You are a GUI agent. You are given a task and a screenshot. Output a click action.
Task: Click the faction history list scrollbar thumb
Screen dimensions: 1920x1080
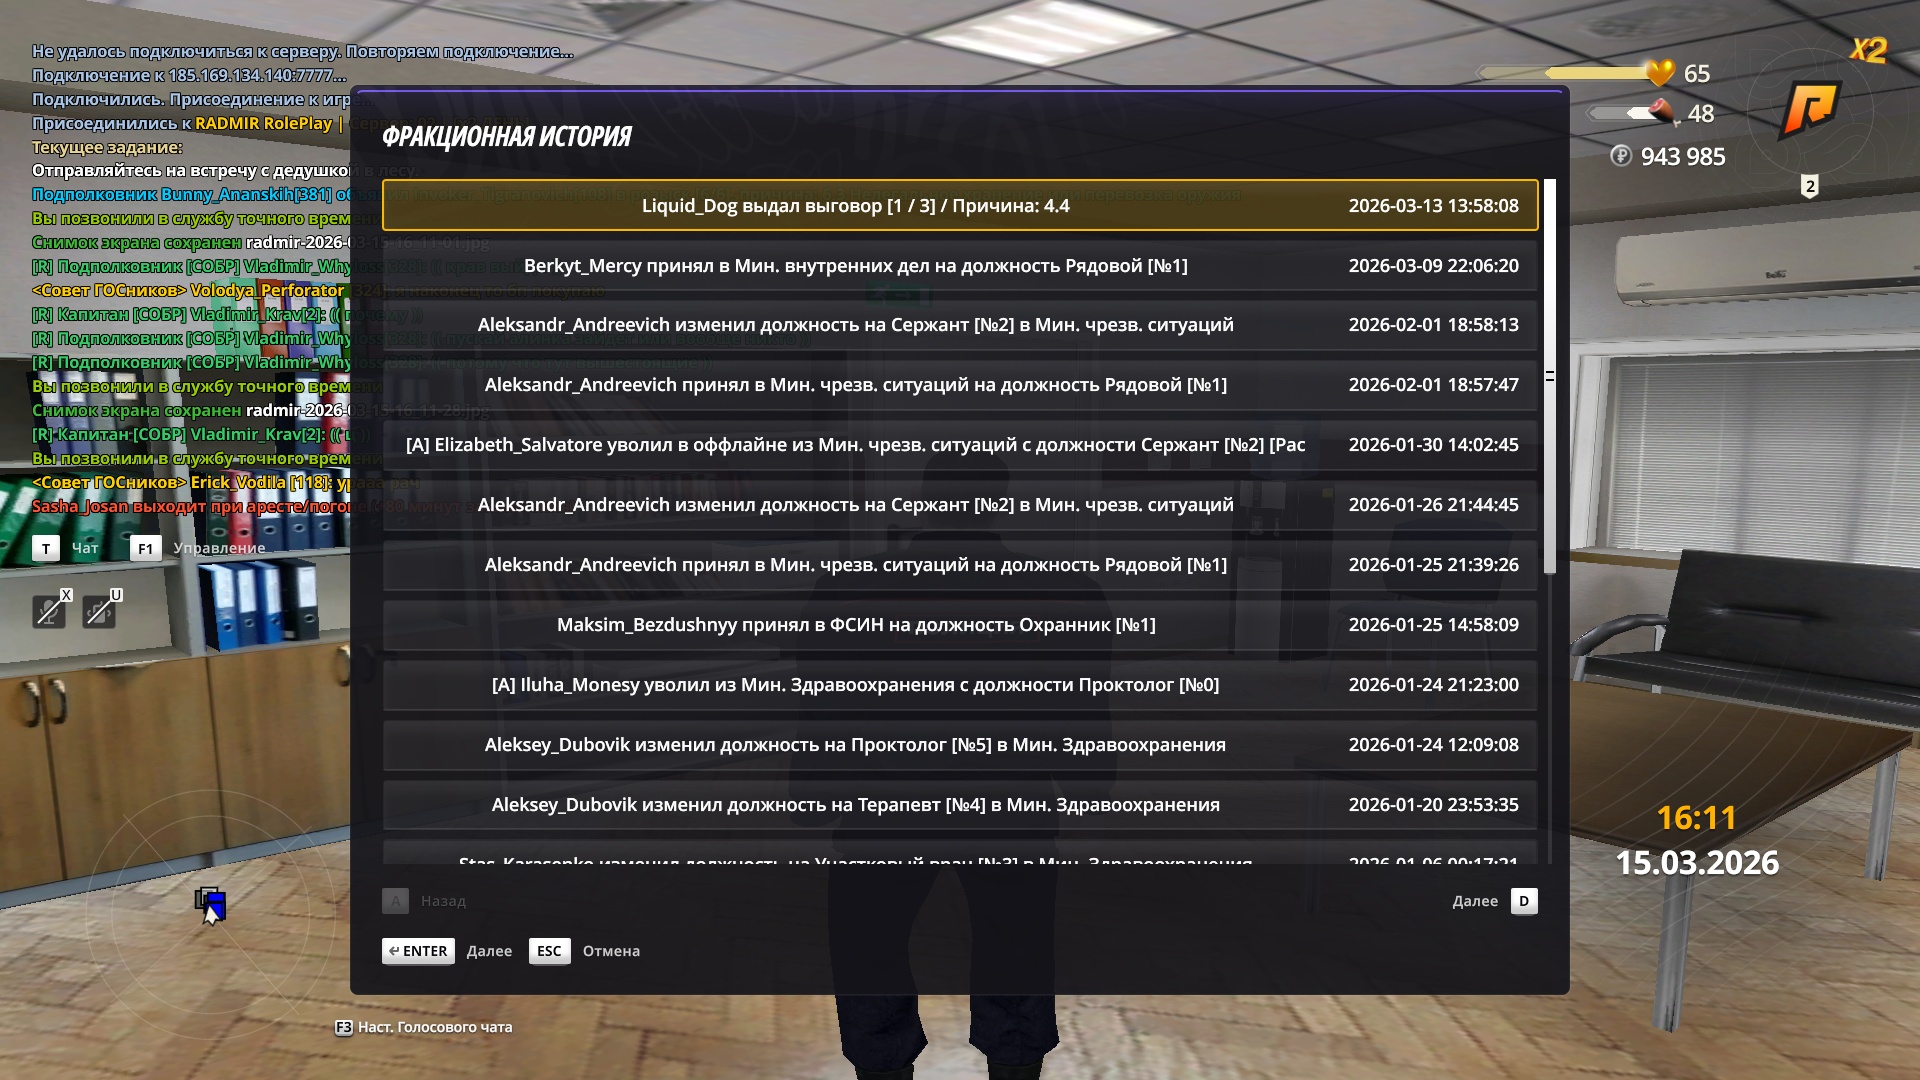point(1549,376)
